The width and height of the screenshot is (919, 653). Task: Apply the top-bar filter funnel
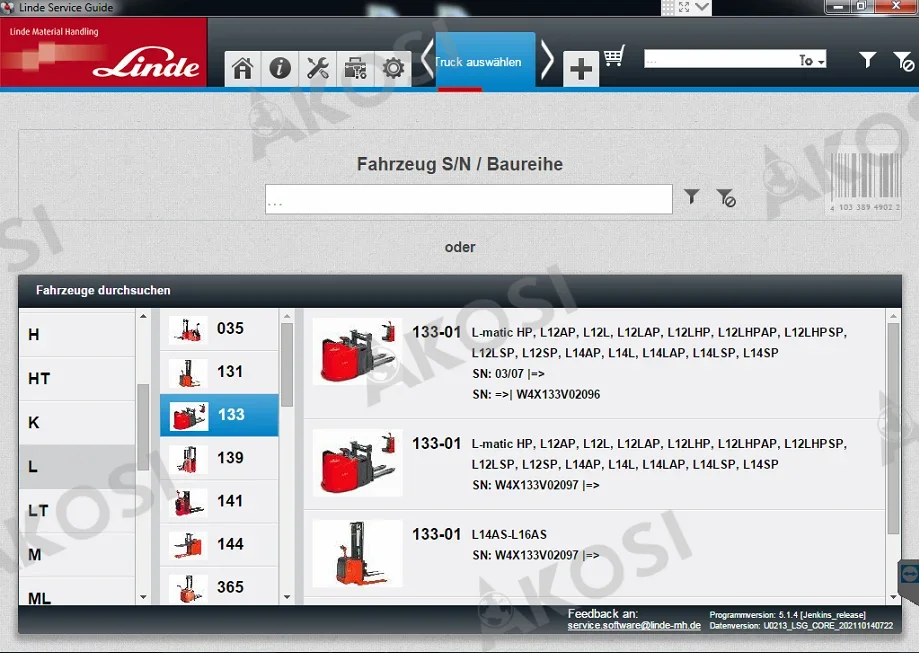click(x=867, y=59)
